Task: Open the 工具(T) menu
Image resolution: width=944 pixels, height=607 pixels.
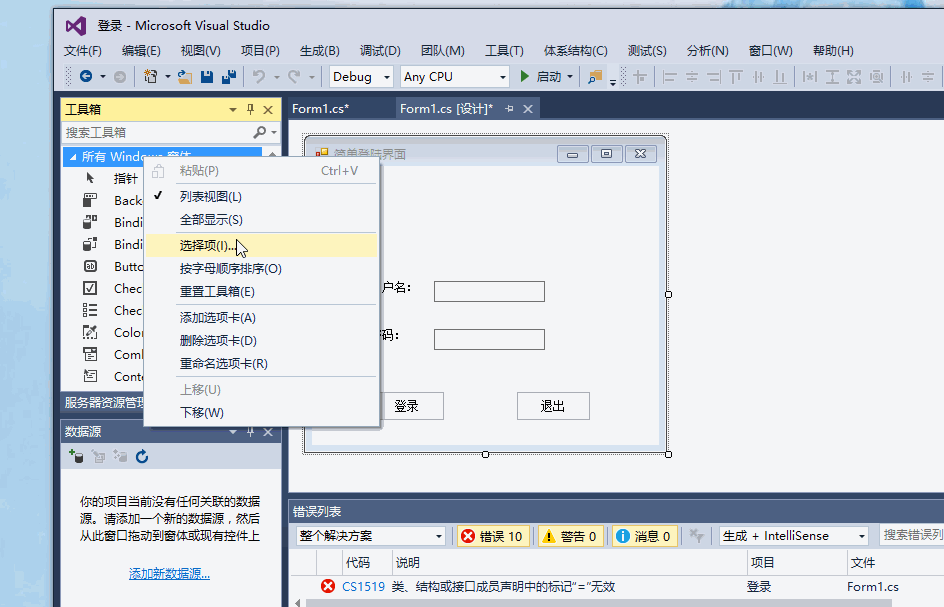Action: click(x=505, y=51)
